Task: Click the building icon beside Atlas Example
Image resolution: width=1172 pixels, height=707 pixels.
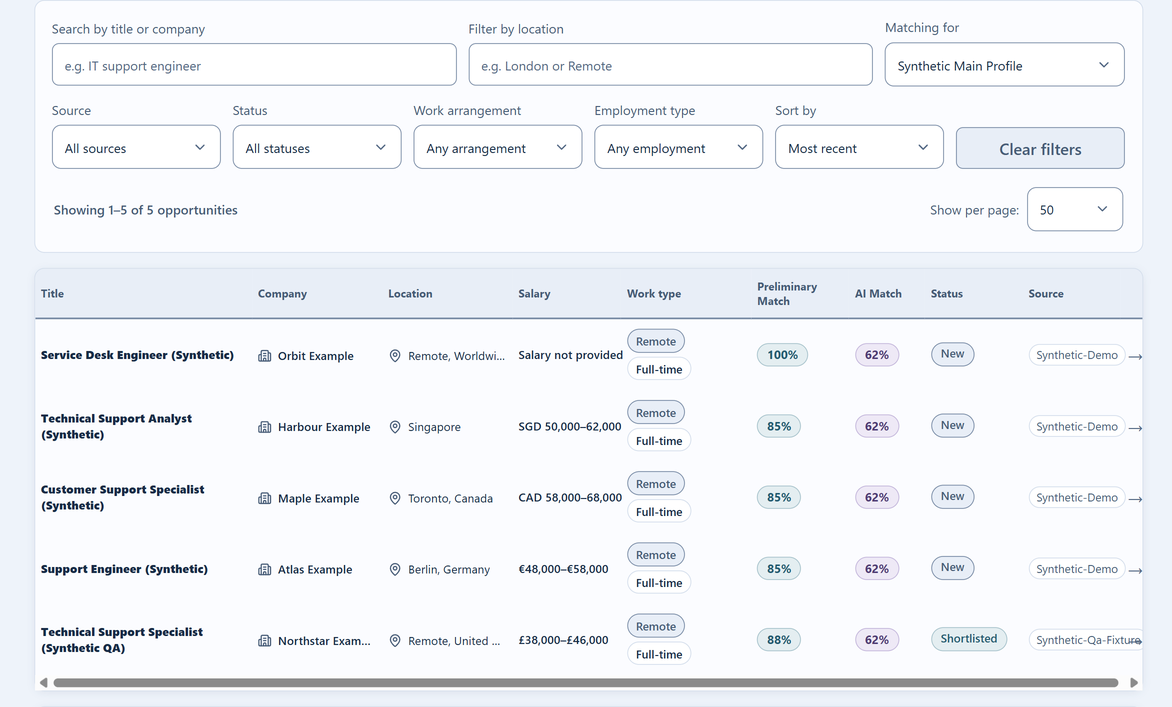Action: click(x=265, y=569)
